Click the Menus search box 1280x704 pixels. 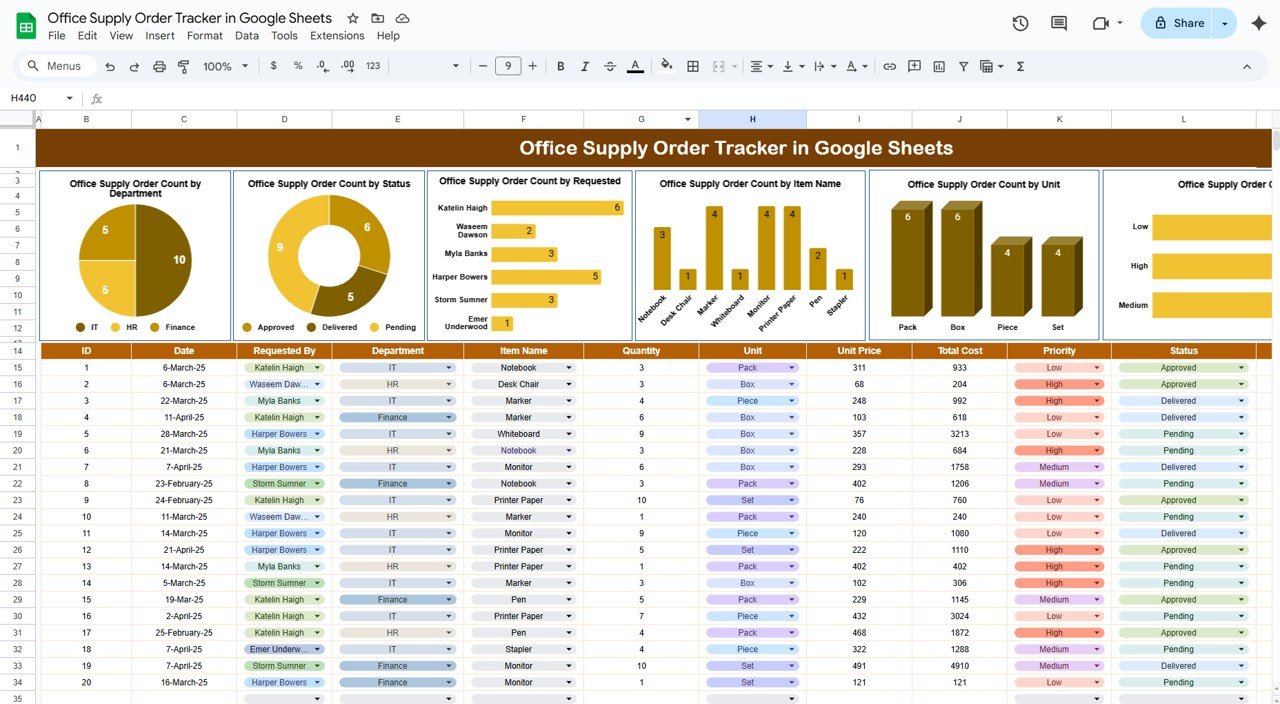tap(58, 66)
